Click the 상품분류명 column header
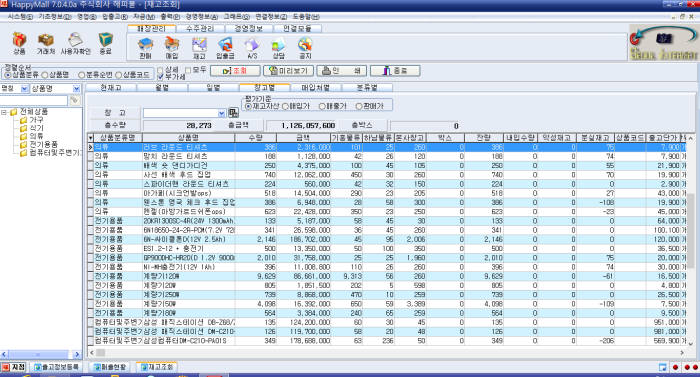Screen dimensions: 700x377 tap(117, 138)
